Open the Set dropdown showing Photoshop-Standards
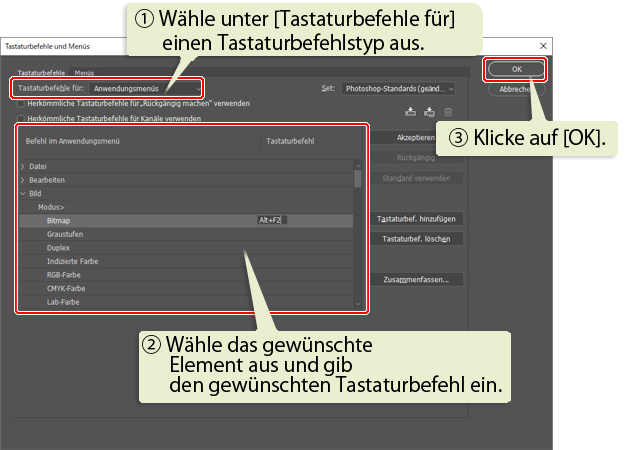640x450 pixels. coord(399,89)
